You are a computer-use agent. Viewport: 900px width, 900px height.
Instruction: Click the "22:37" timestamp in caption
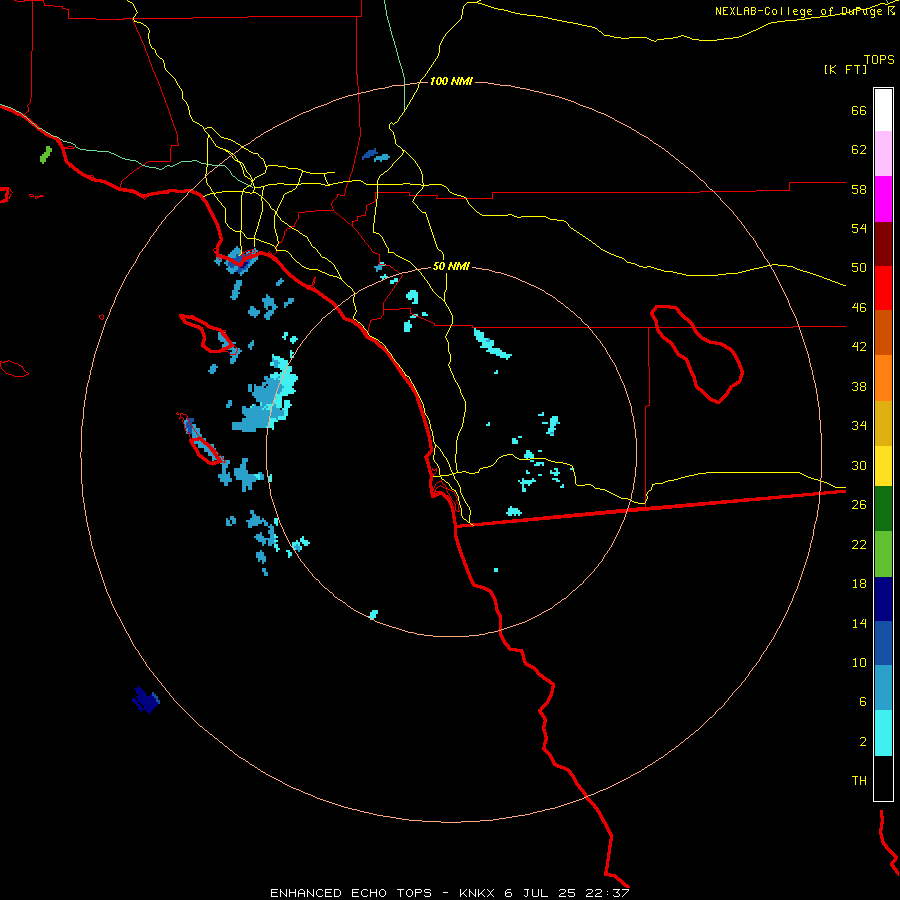tap(607, 893)
